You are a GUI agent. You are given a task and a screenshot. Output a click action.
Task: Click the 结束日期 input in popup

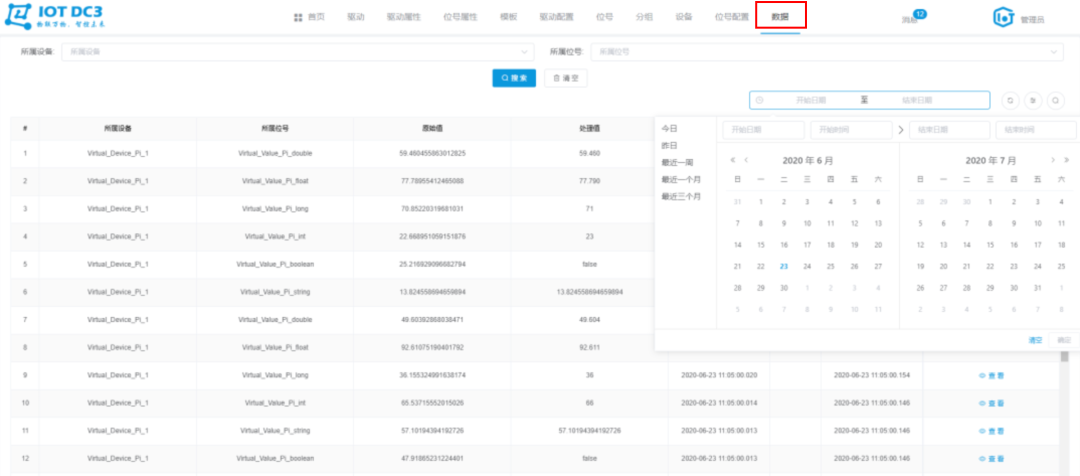click(x=950, y=130)
